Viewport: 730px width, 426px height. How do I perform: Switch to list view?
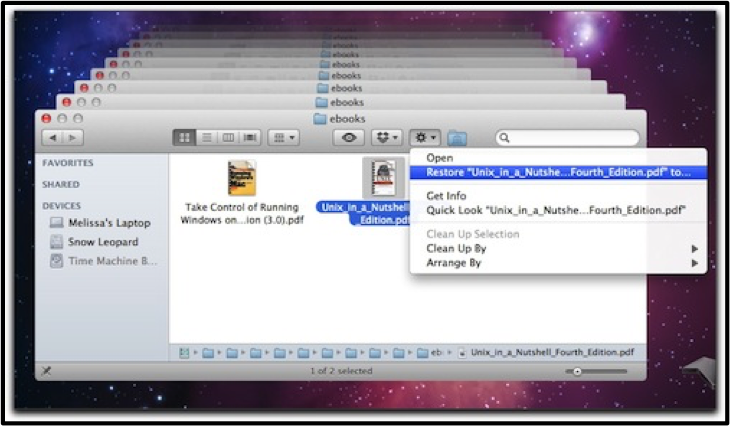(207, 138)
